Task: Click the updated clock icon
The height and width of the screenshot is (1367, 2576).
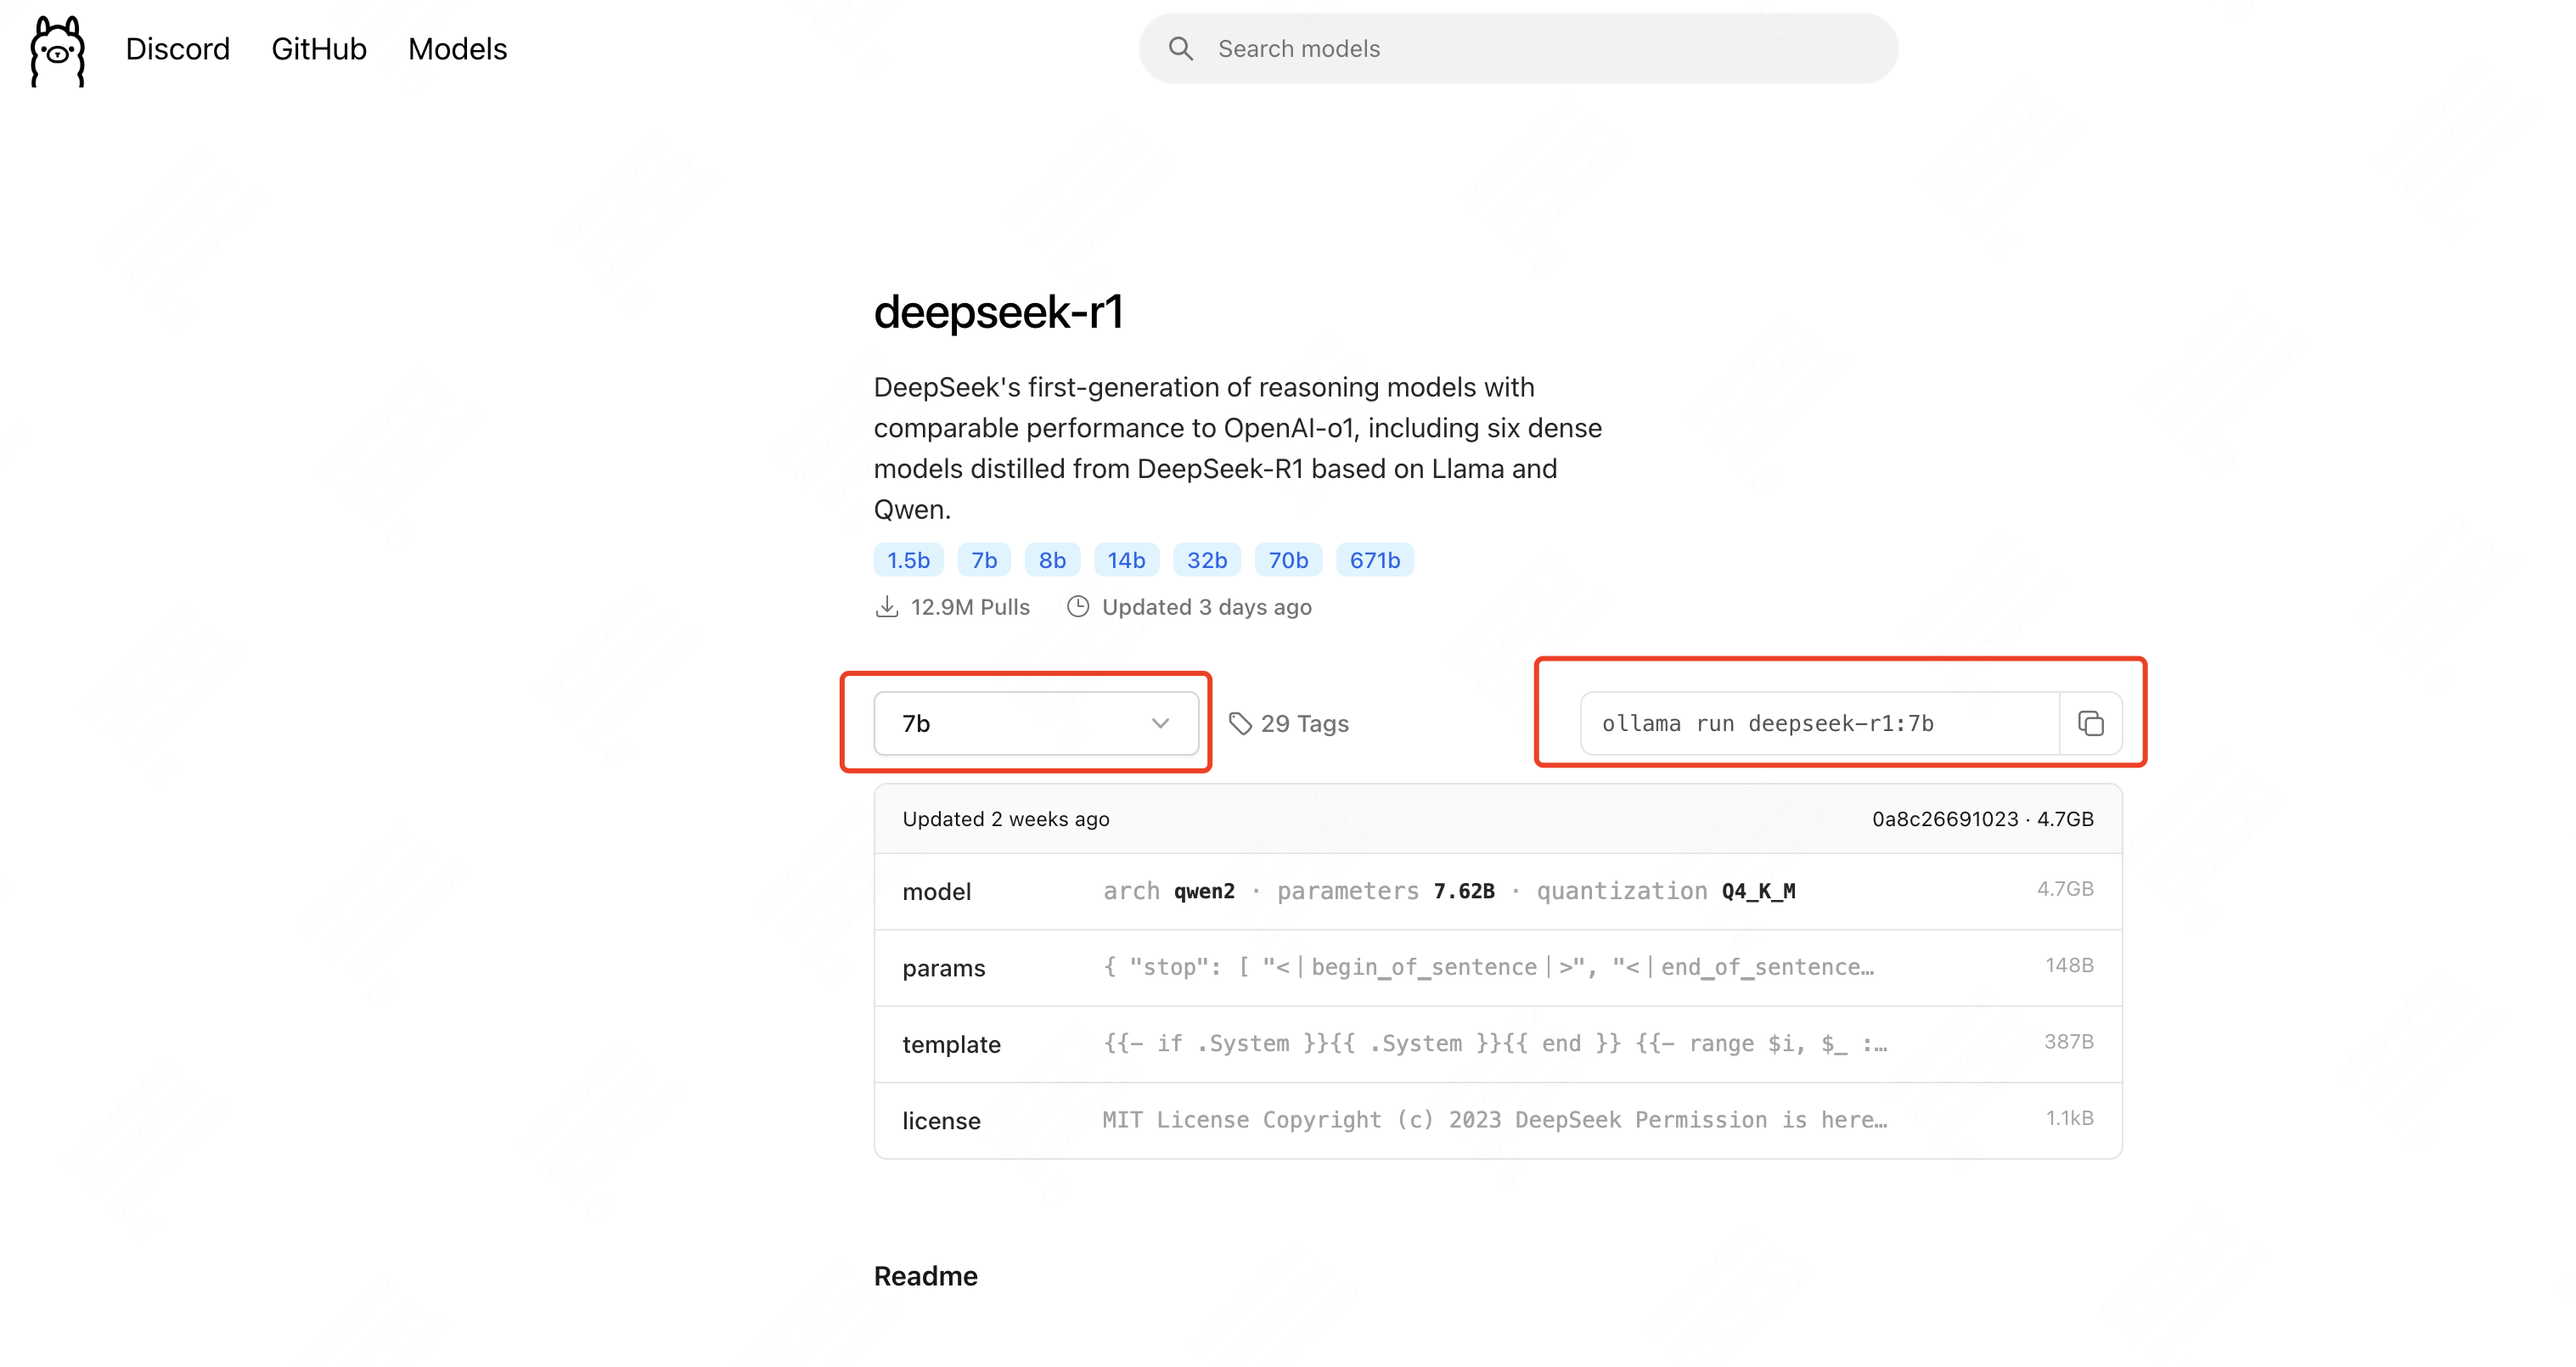Action: [1077, 607]
